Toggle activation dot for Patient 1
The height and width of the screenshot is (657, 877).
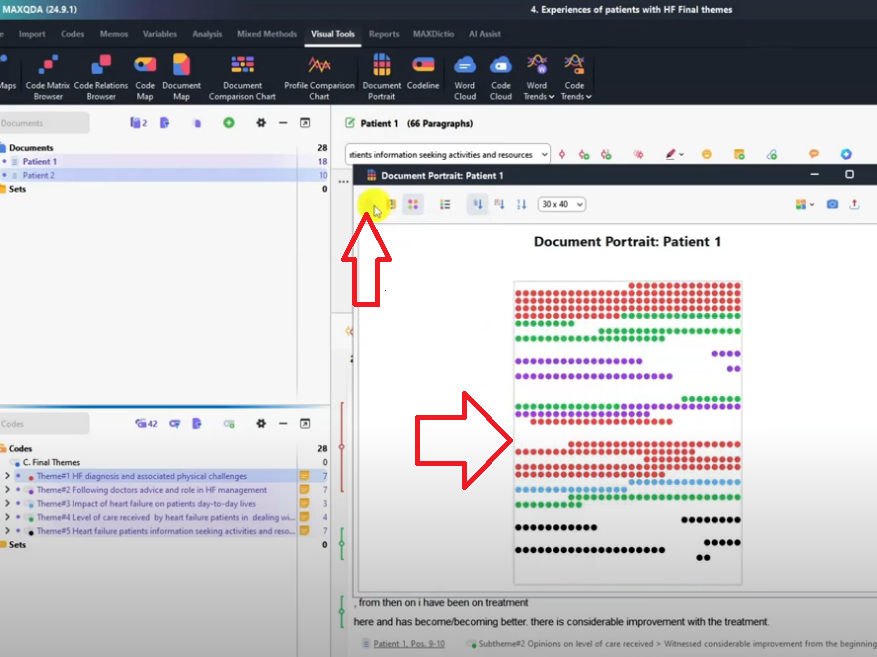(4, 161)
